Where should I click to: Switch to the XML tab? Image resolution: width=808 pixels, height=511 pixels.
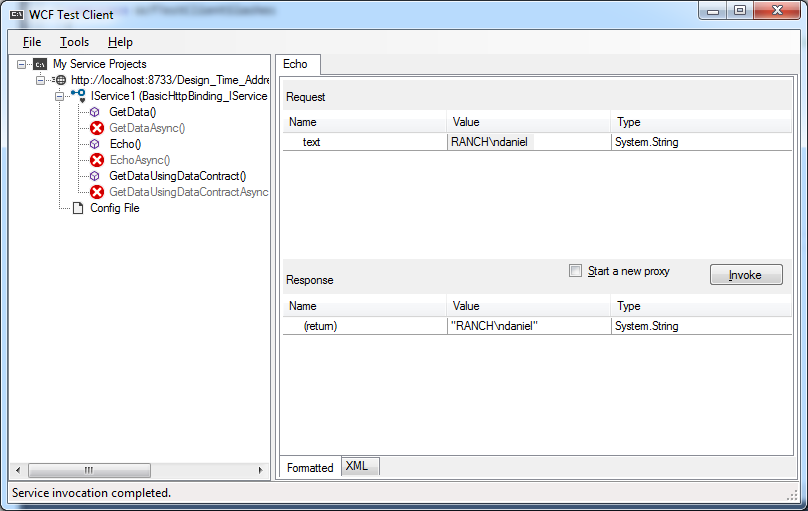(x=359, y=466)
